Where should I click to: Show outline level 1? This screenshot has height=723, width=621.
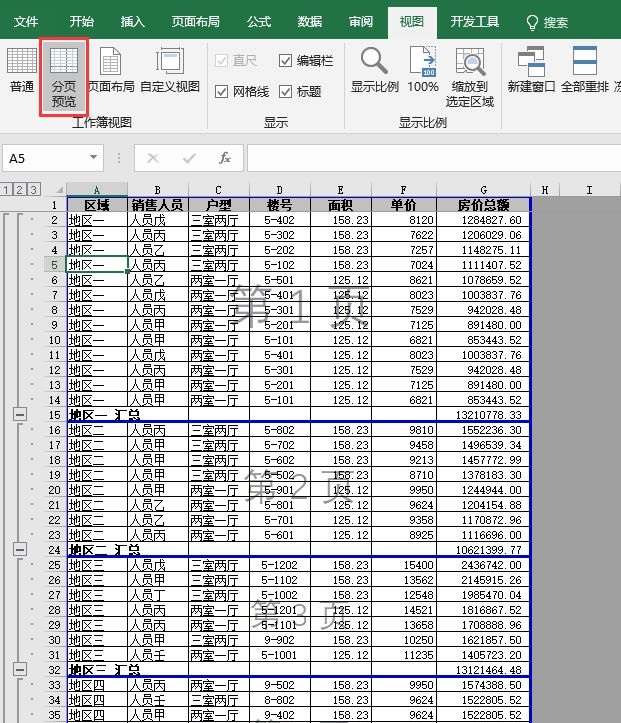(6, 190)
